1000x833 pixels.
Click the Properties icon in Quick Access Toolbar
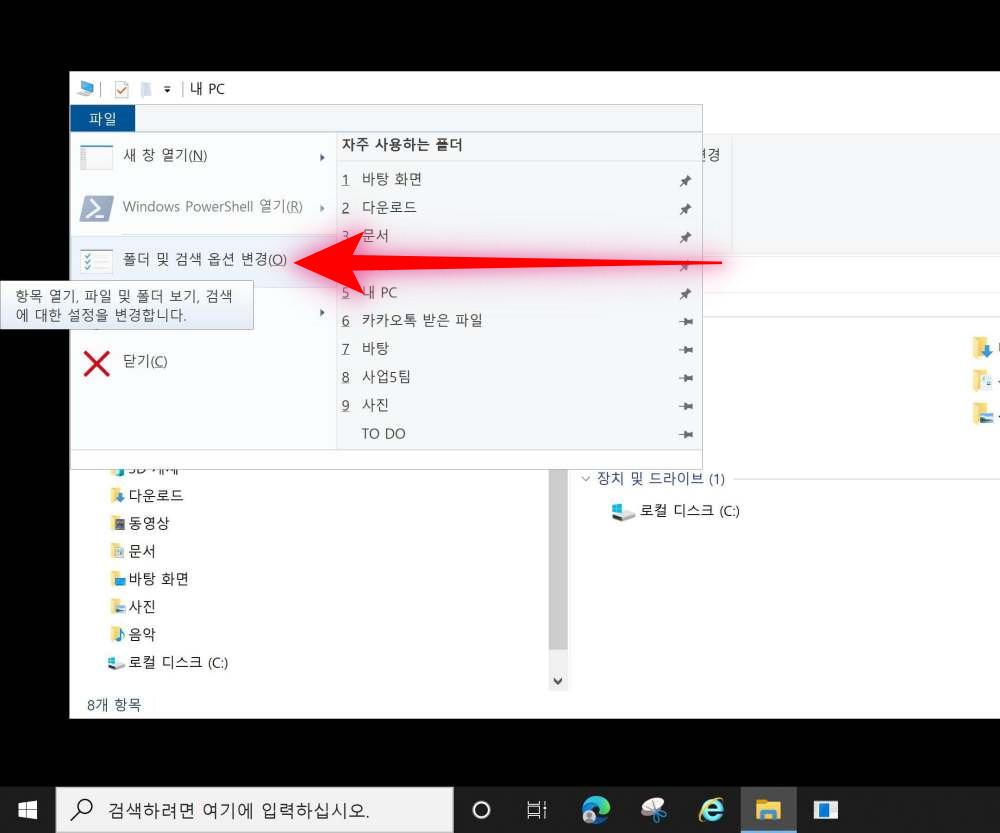coord(121,89)
